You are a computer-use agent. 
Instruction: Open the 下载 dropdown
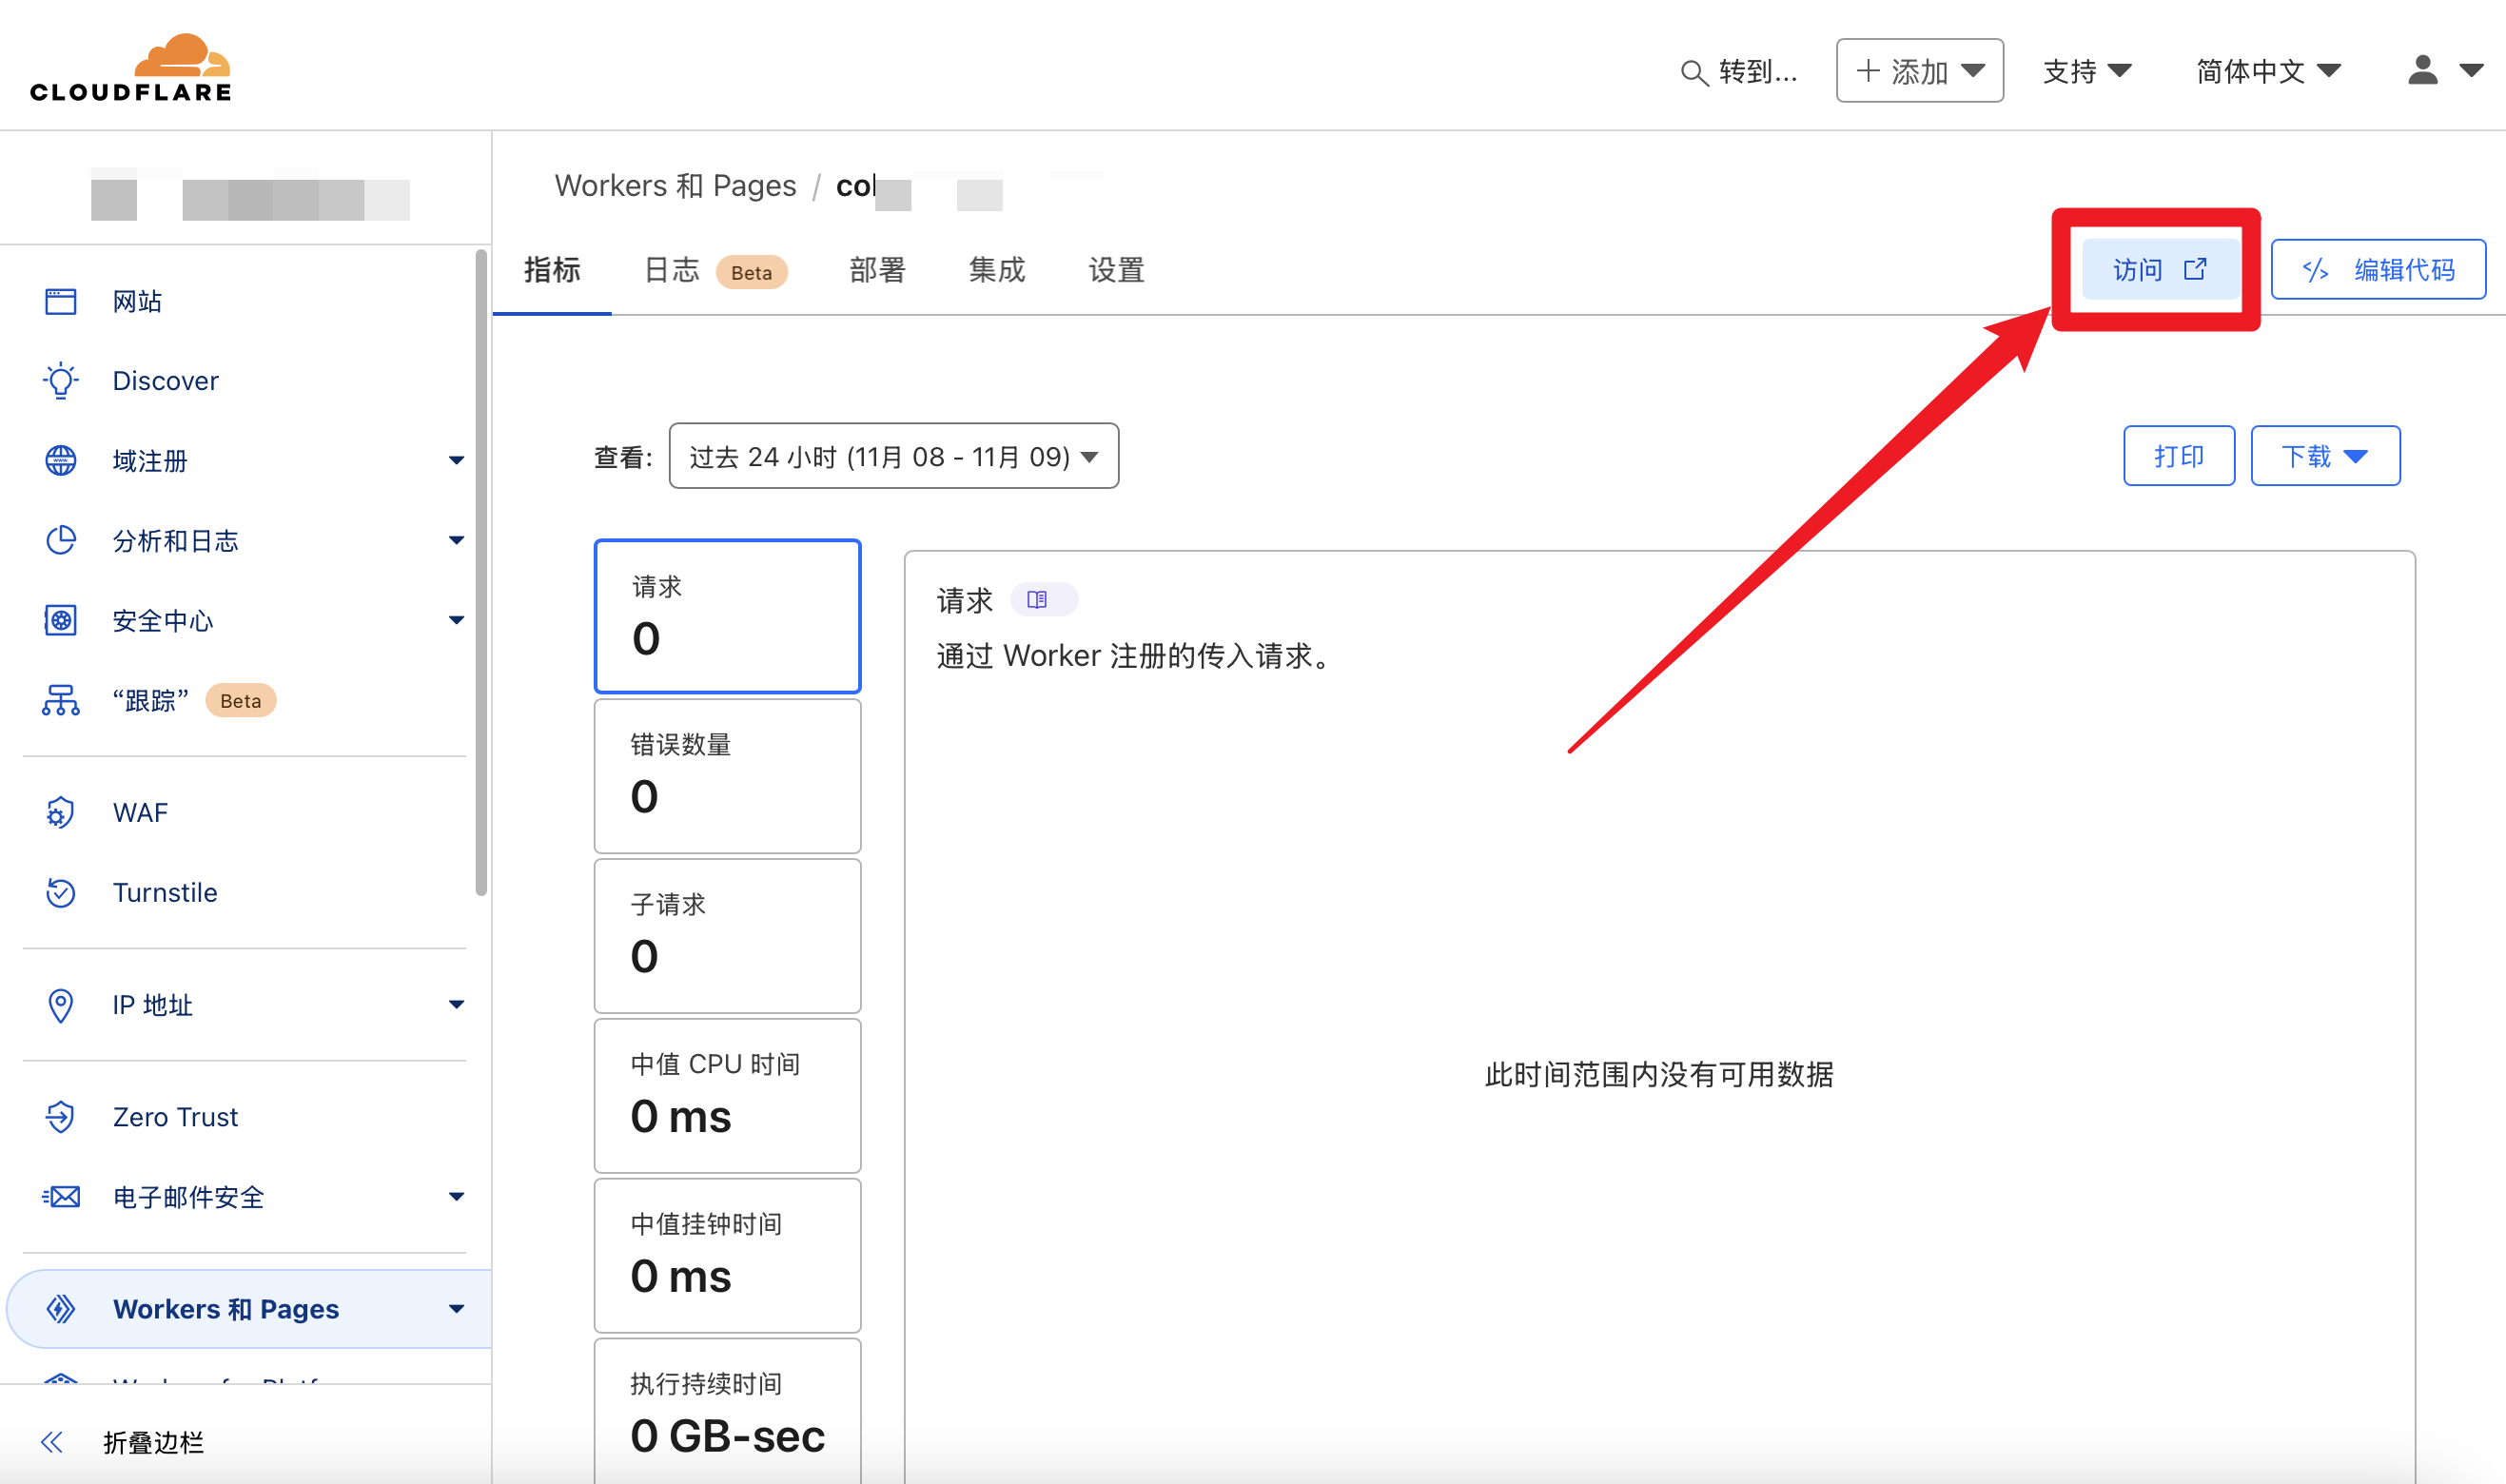(2325, 456)
